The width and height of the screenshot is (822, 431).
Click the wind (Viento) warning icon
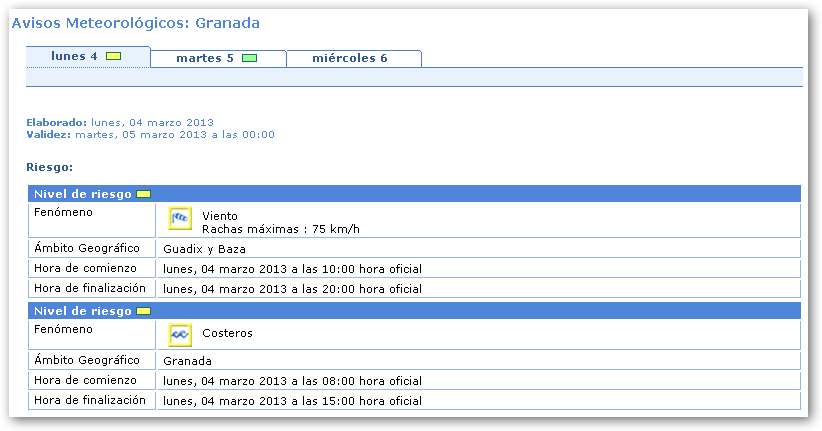pos(180,220)
